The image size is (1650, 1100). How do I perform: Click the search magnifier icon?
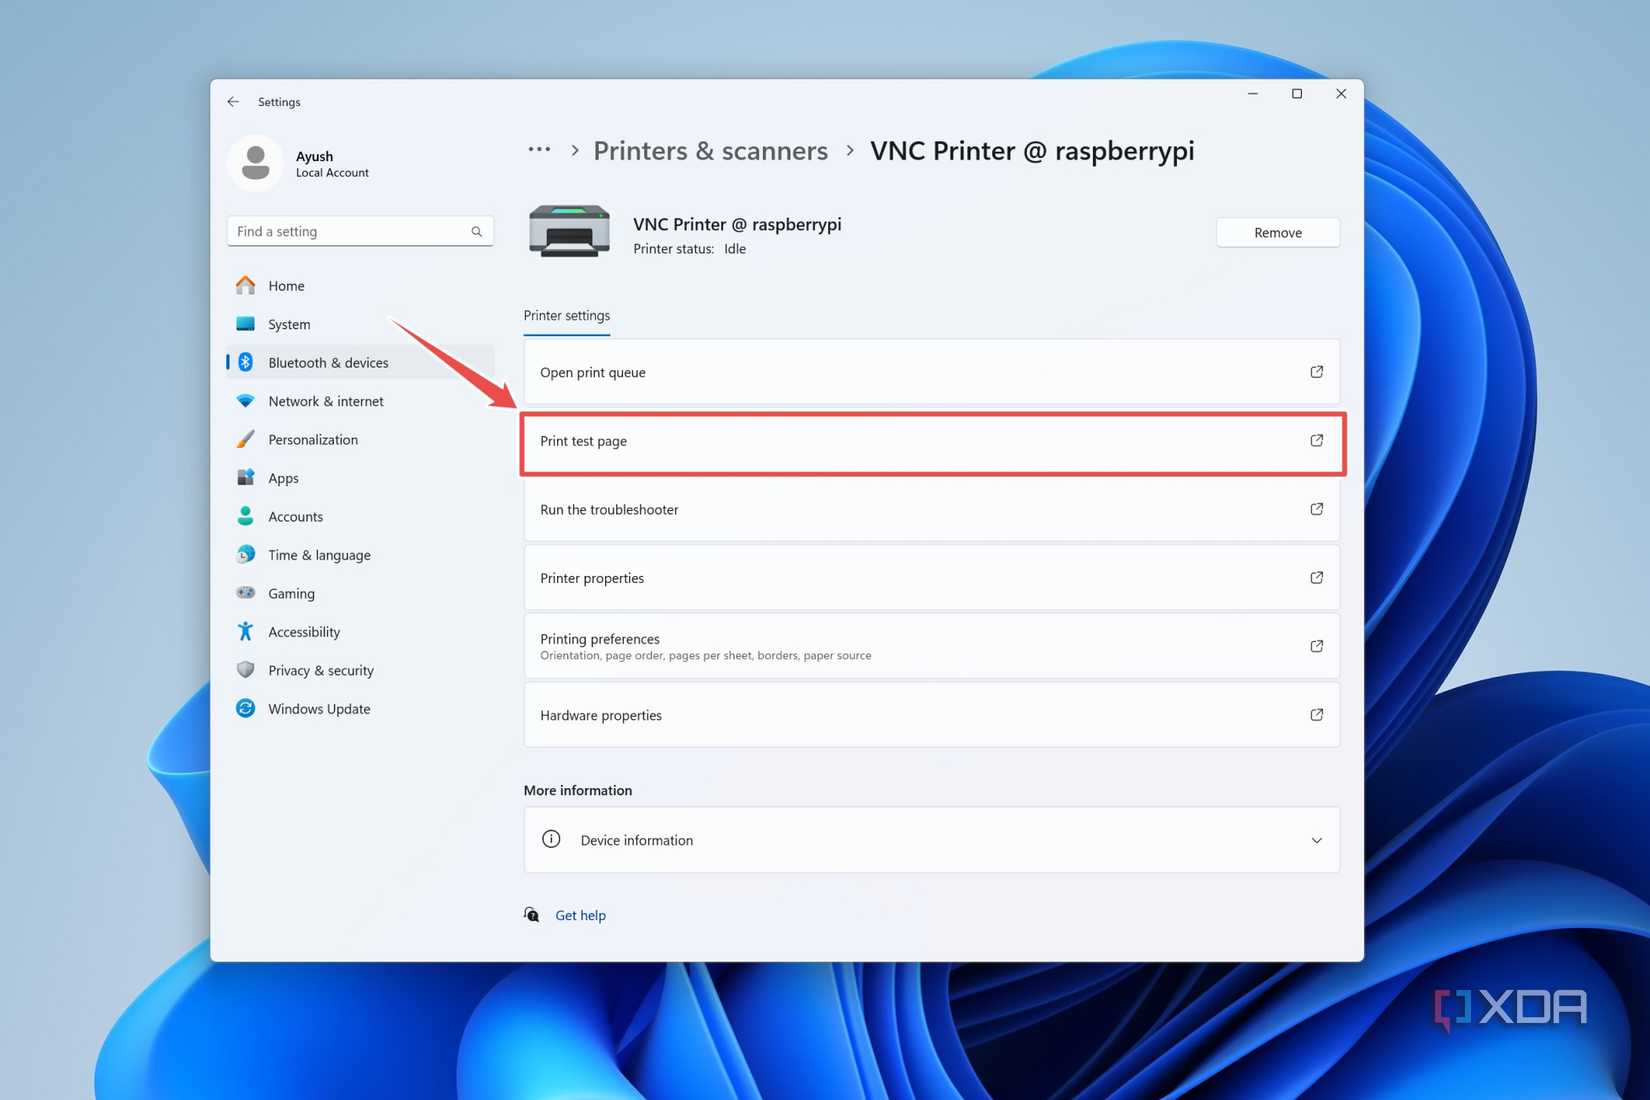(x=477, y=231)
